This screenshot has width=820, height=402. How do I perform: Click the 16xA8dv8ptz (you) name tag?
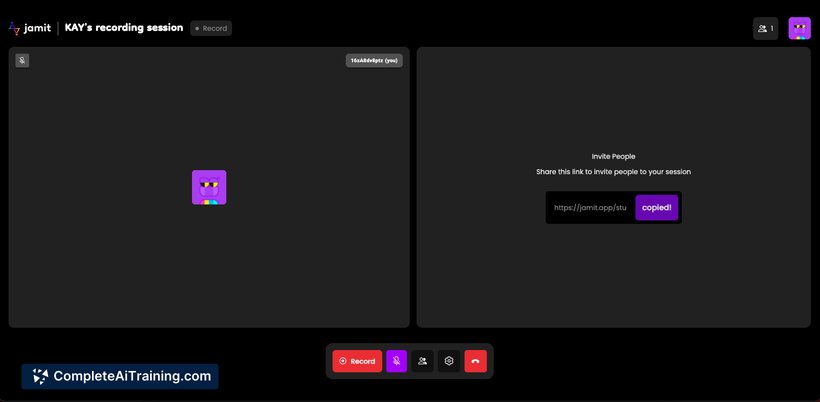coord(374,61)
